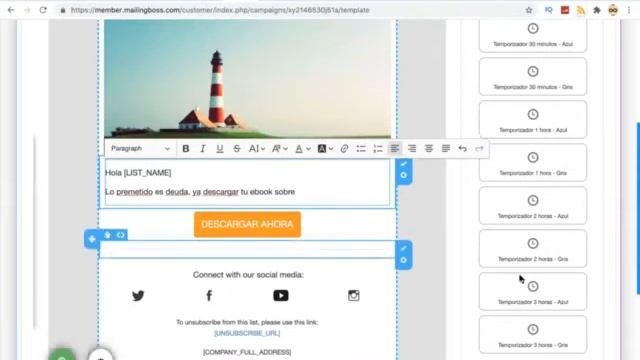Click the browser address bar URL
The width and height of the screenshot is (640, 360).
tap(220, 10)
